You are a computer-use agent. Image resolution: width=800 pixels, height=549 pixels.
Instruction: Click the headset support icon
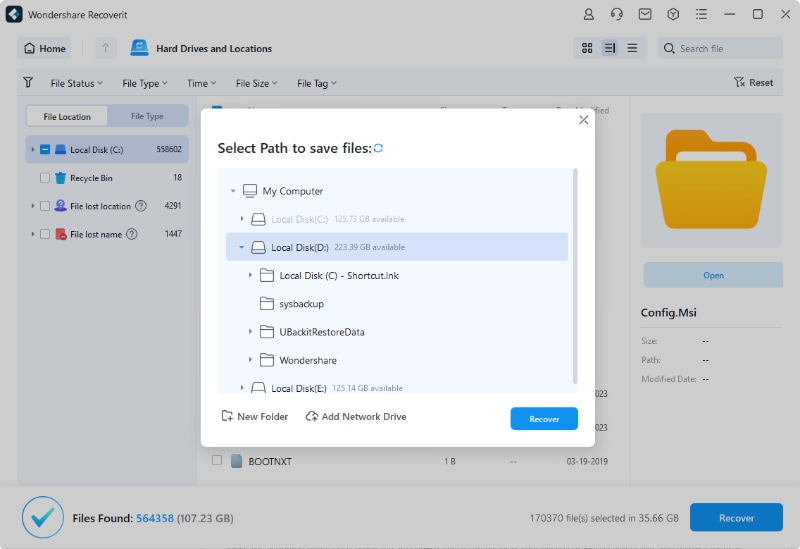(x=617, y=15)
